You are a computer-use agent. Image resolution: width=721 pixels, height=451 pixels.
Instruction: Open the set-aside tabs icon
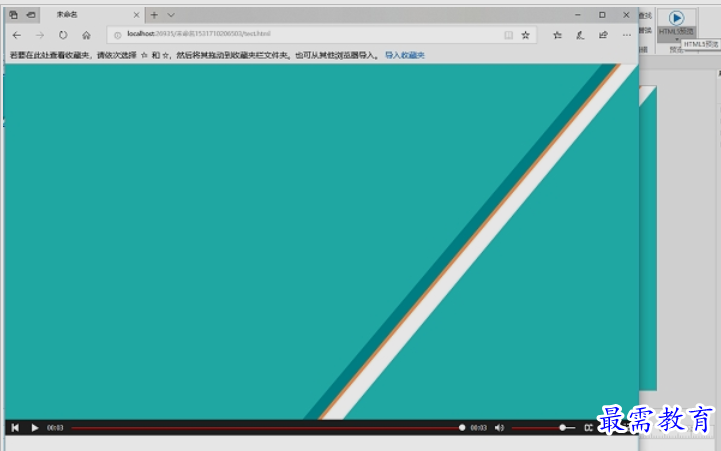tap(13, 15)
